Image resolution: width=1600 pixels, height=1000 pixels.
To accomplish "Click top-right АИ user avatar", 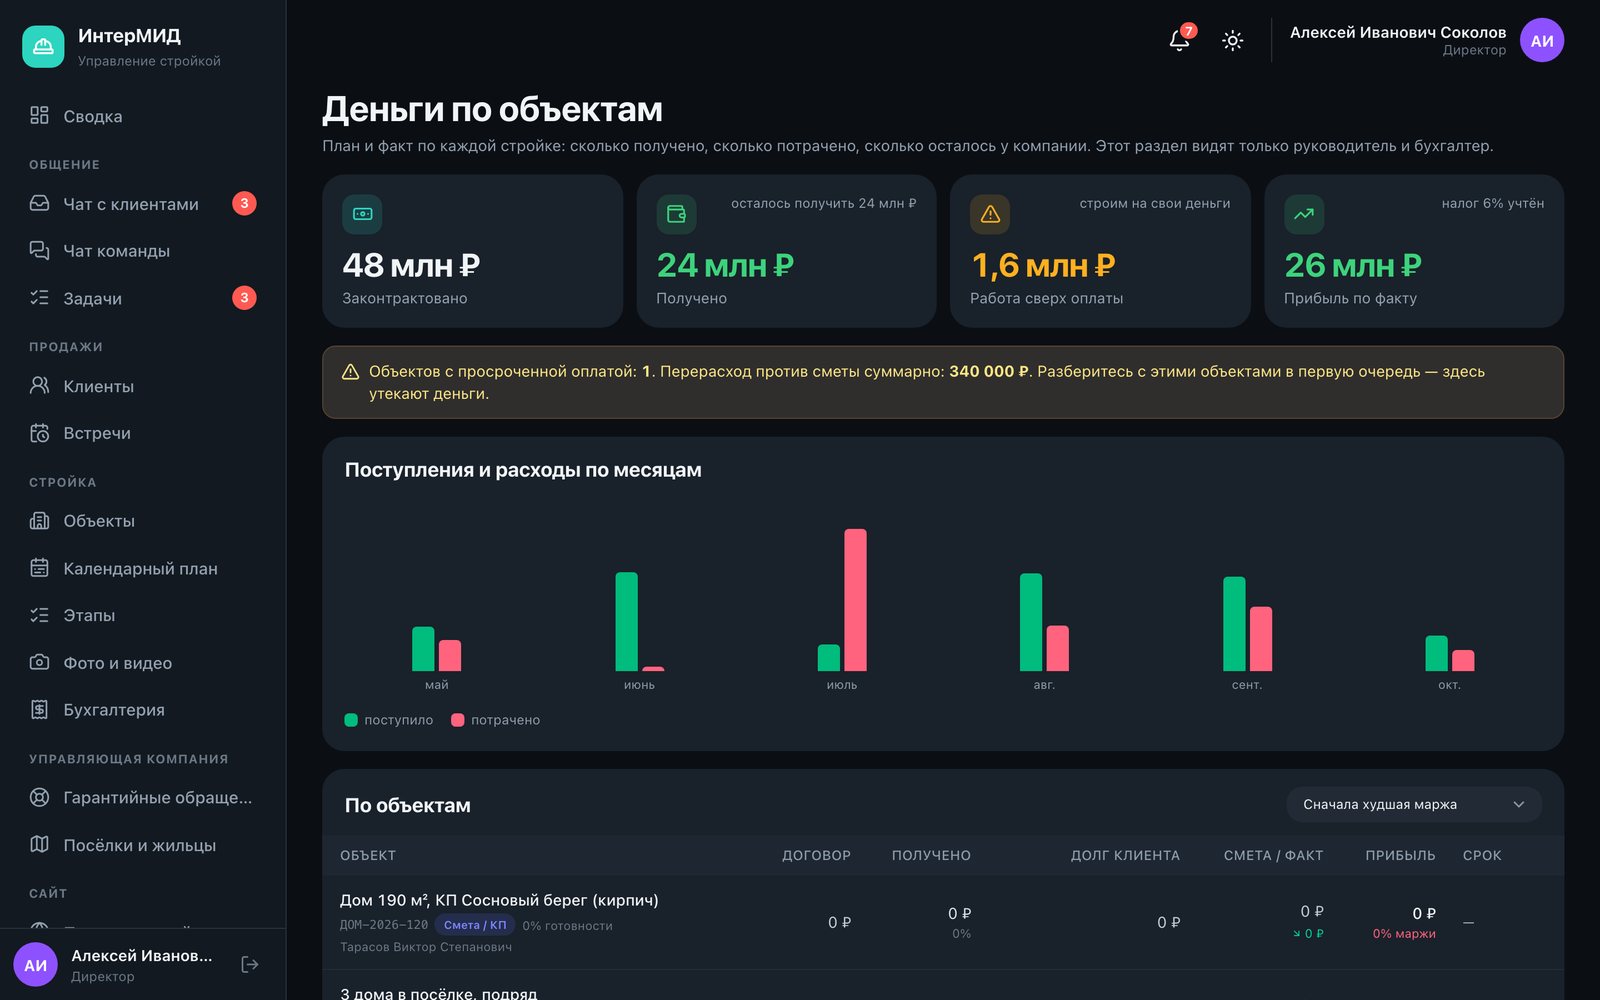I will click(x=1542, y=40).
